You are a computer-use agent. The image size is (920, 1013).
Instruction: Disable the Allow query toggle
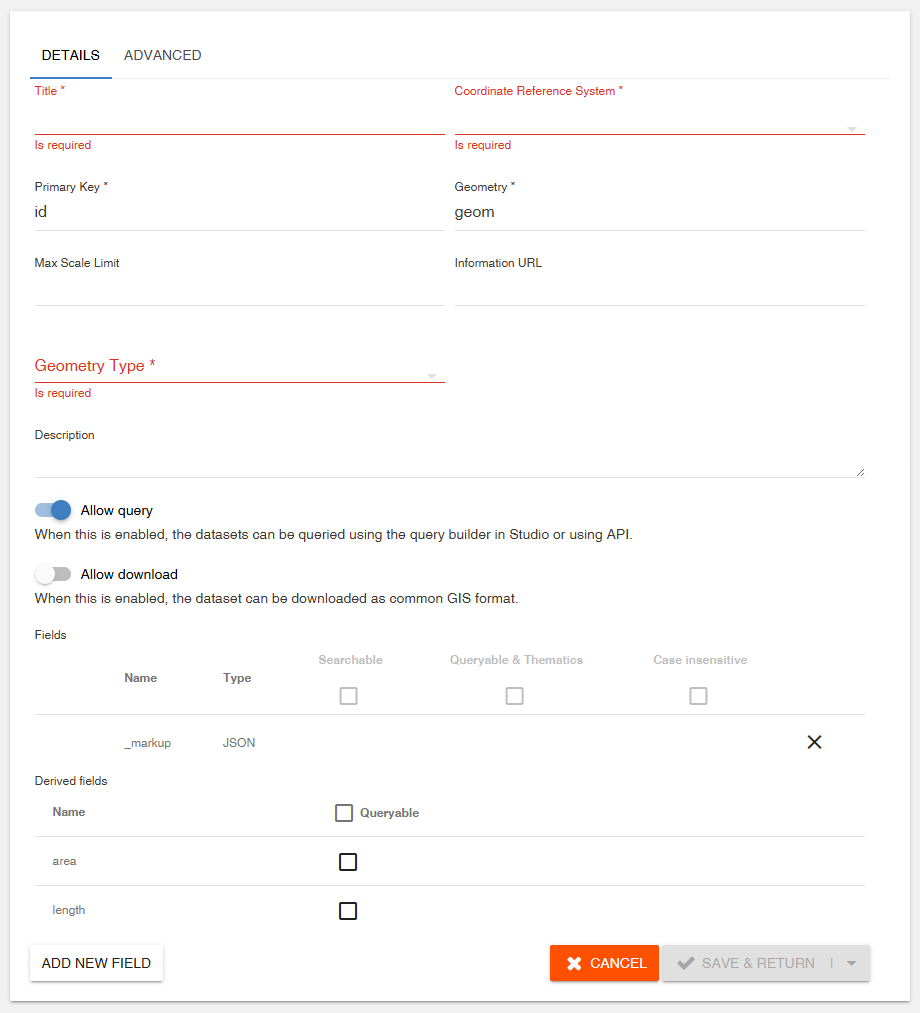point(53,510)
